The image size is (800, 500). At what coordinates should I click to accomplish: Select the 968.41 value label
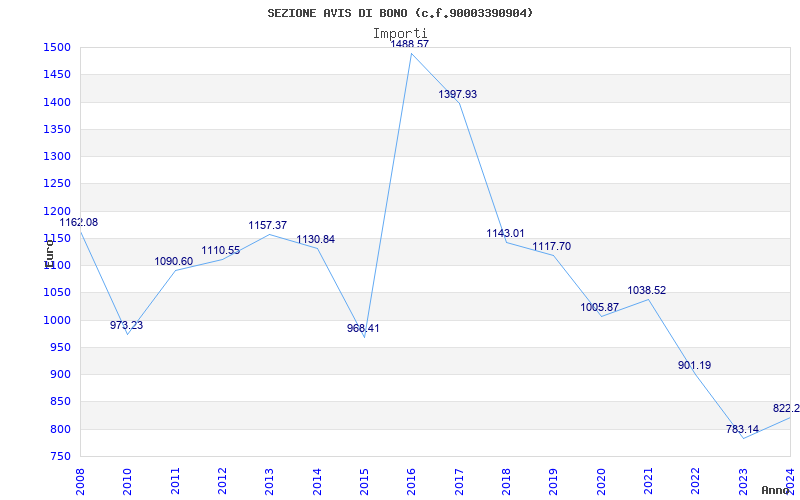tap(363, 328)
